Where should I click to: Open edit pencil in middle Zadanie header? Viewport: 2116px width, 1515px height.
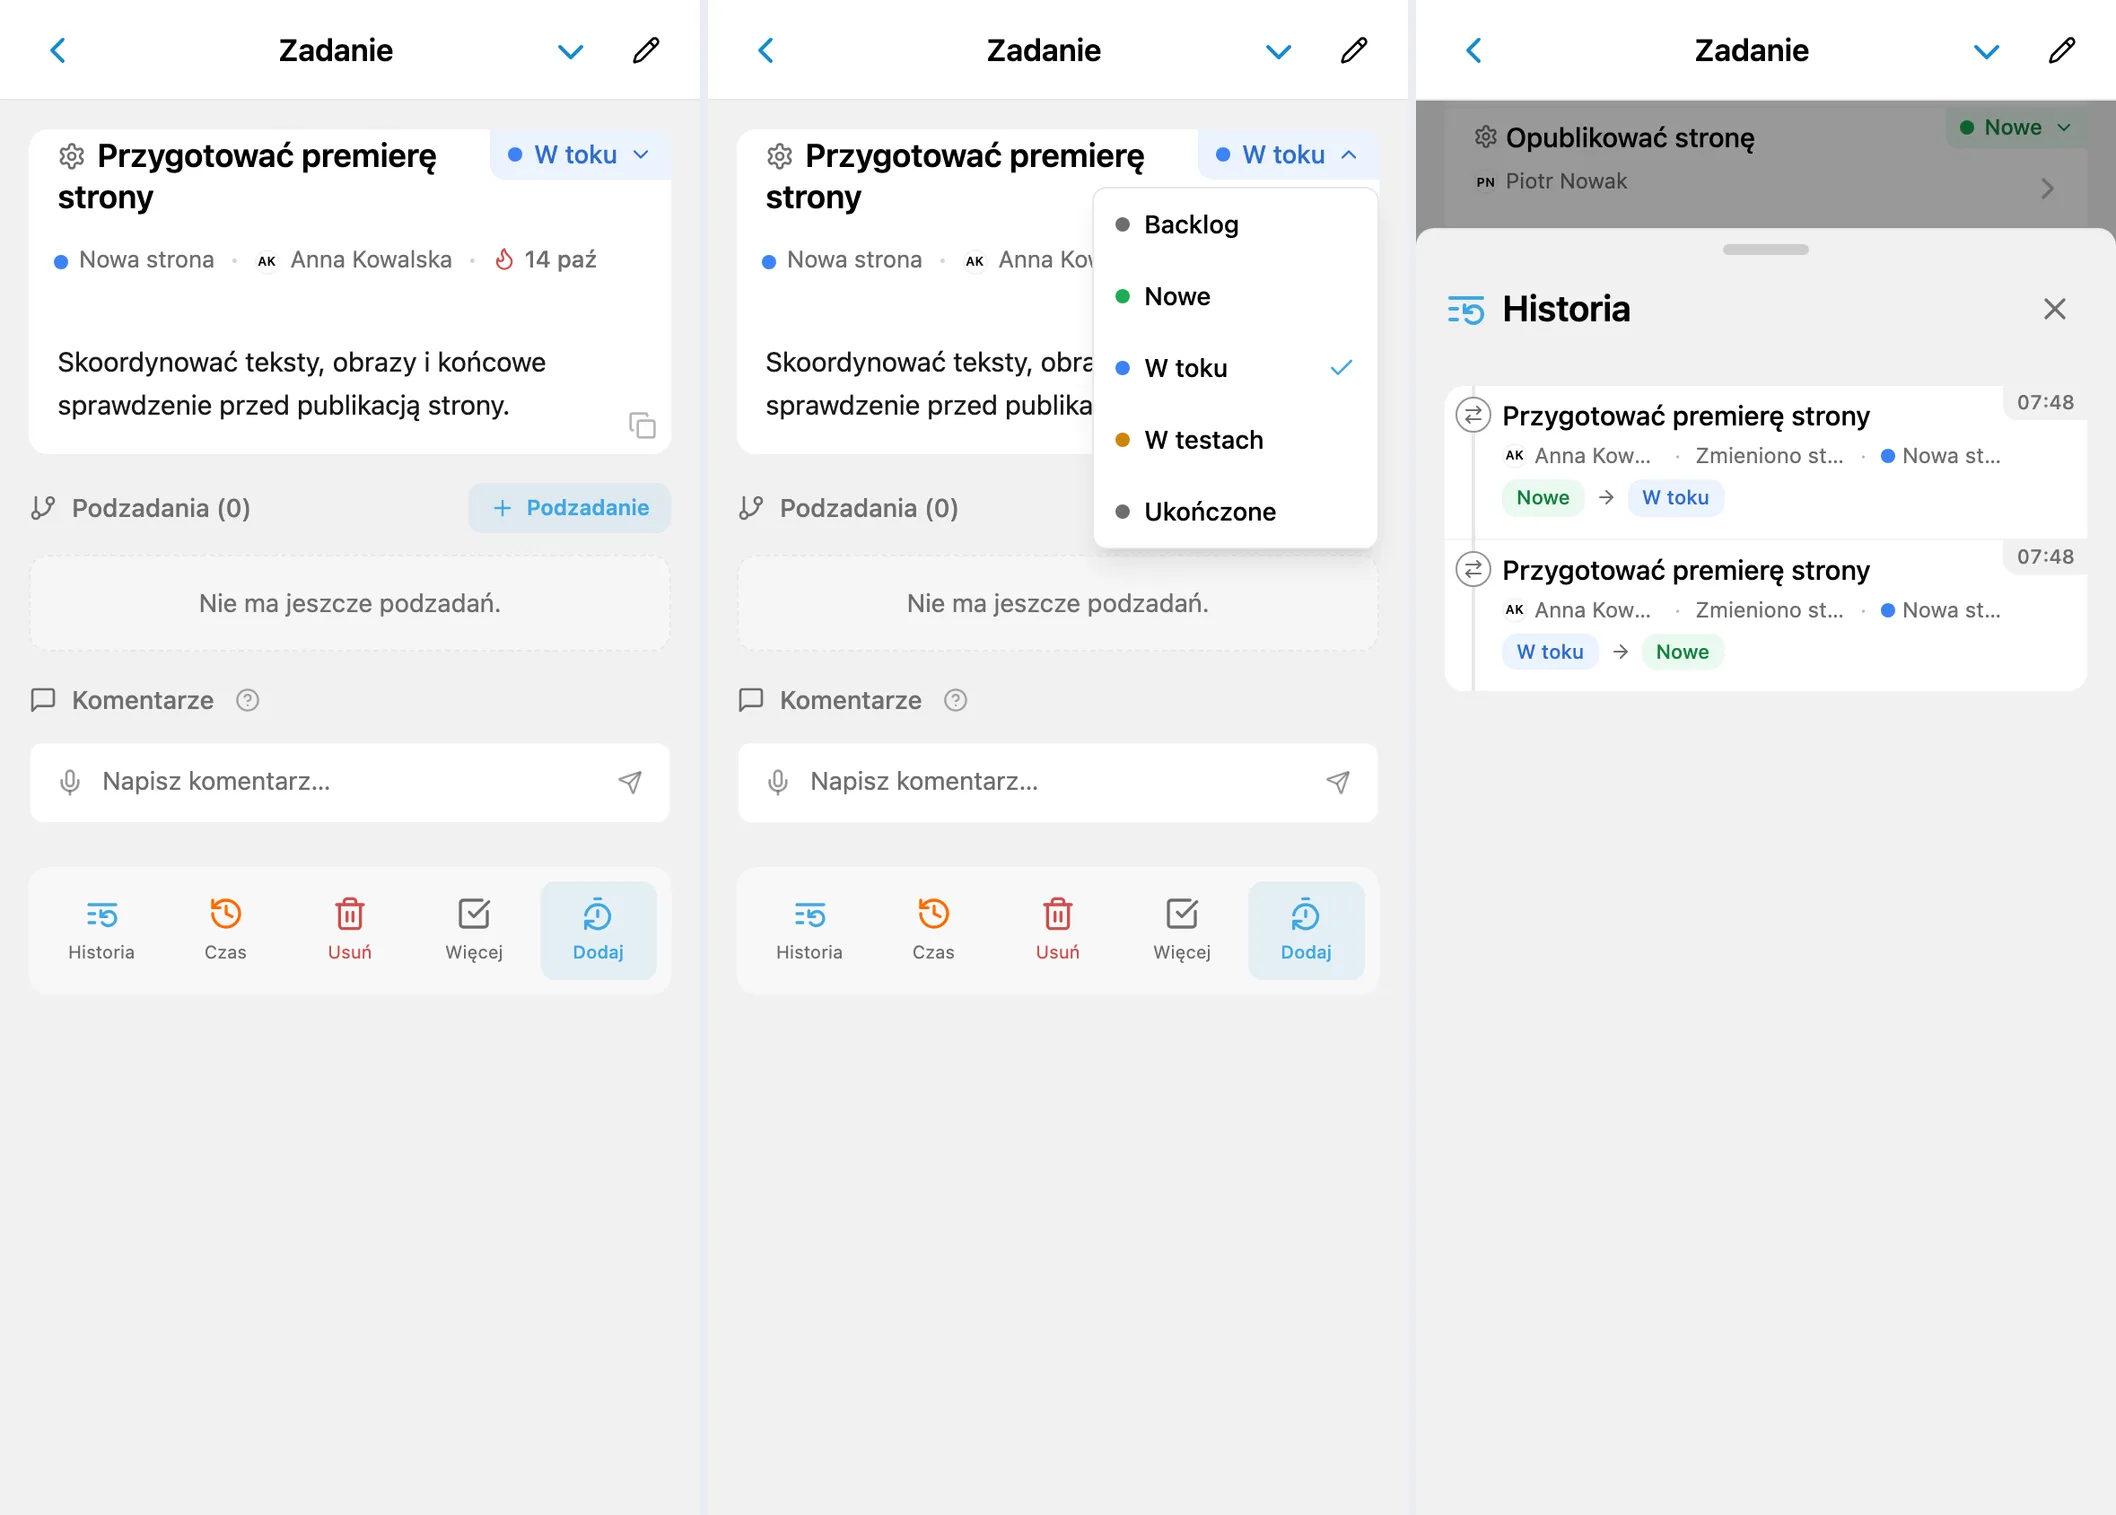1354,50
